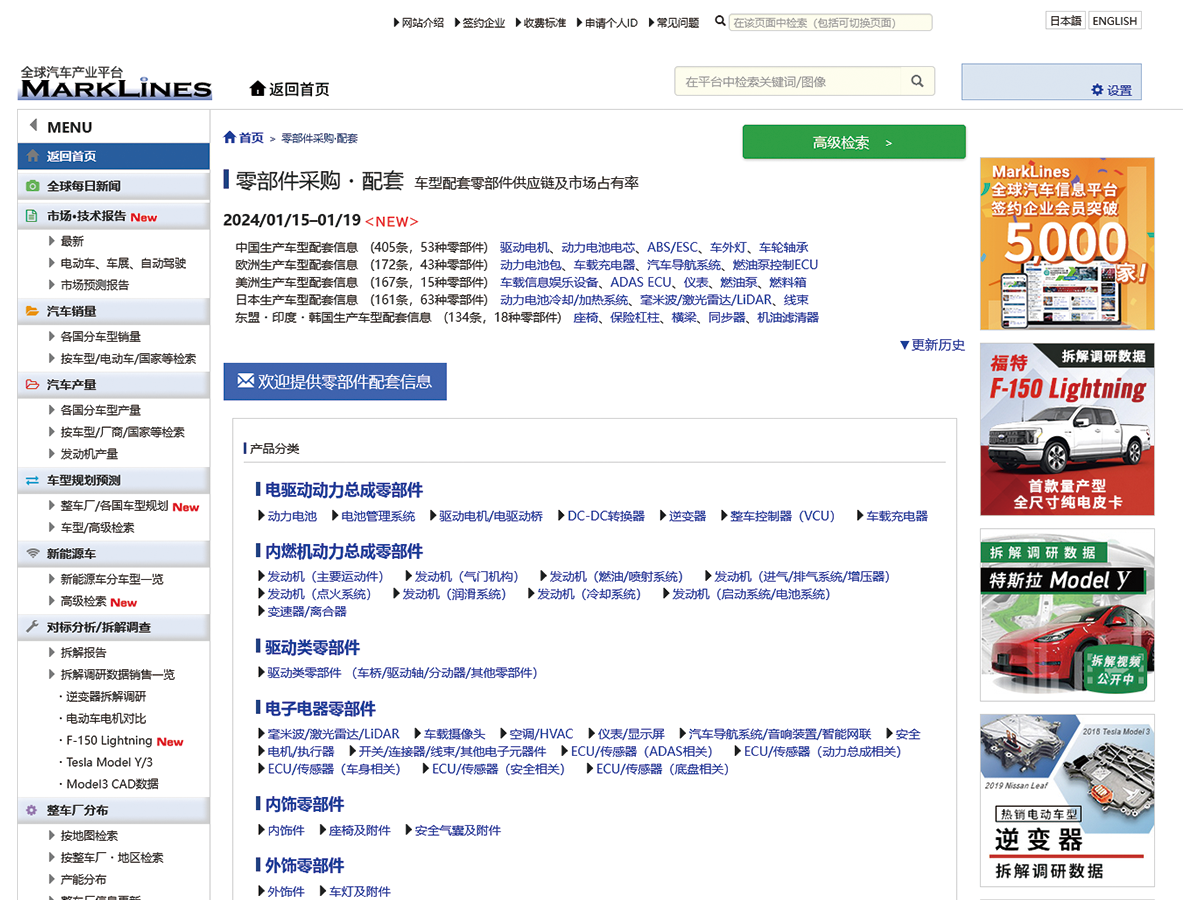Open the 特斯拉 Model Y teardown banner
The image size is (1200, 900).
click(x=1067, y=615)
